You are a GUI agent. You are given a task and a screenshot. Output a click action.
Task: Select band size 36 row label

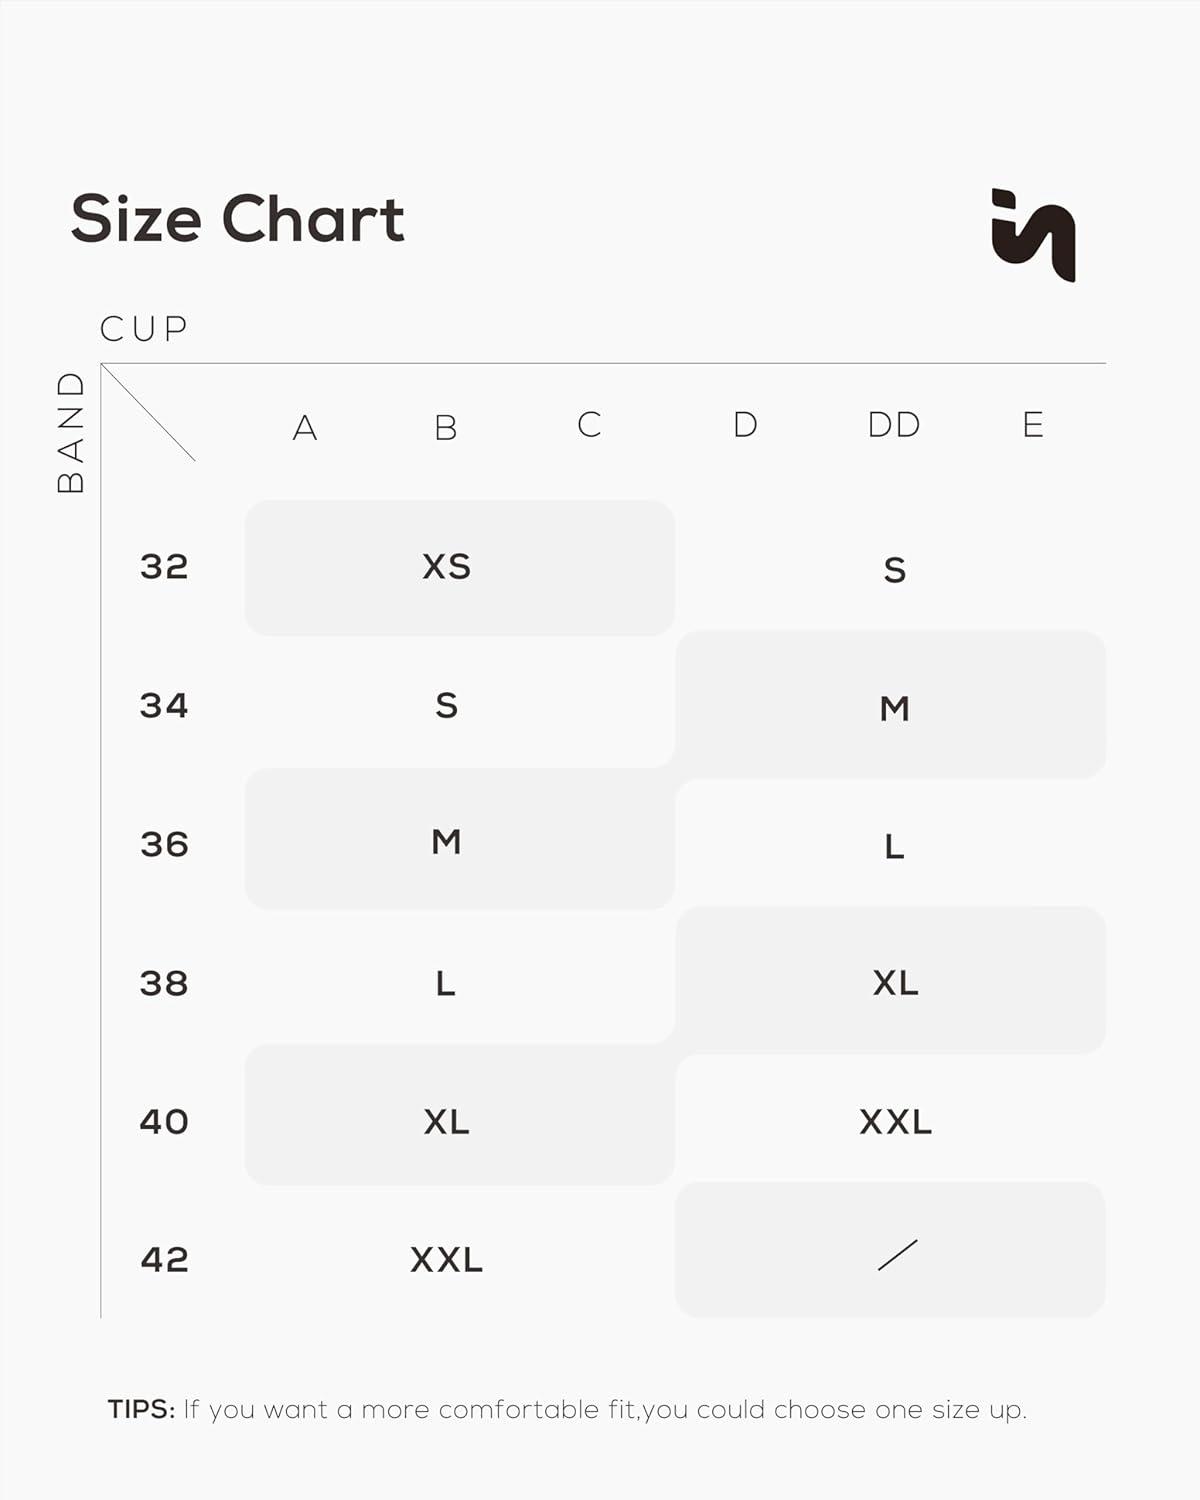coord(164,845)
